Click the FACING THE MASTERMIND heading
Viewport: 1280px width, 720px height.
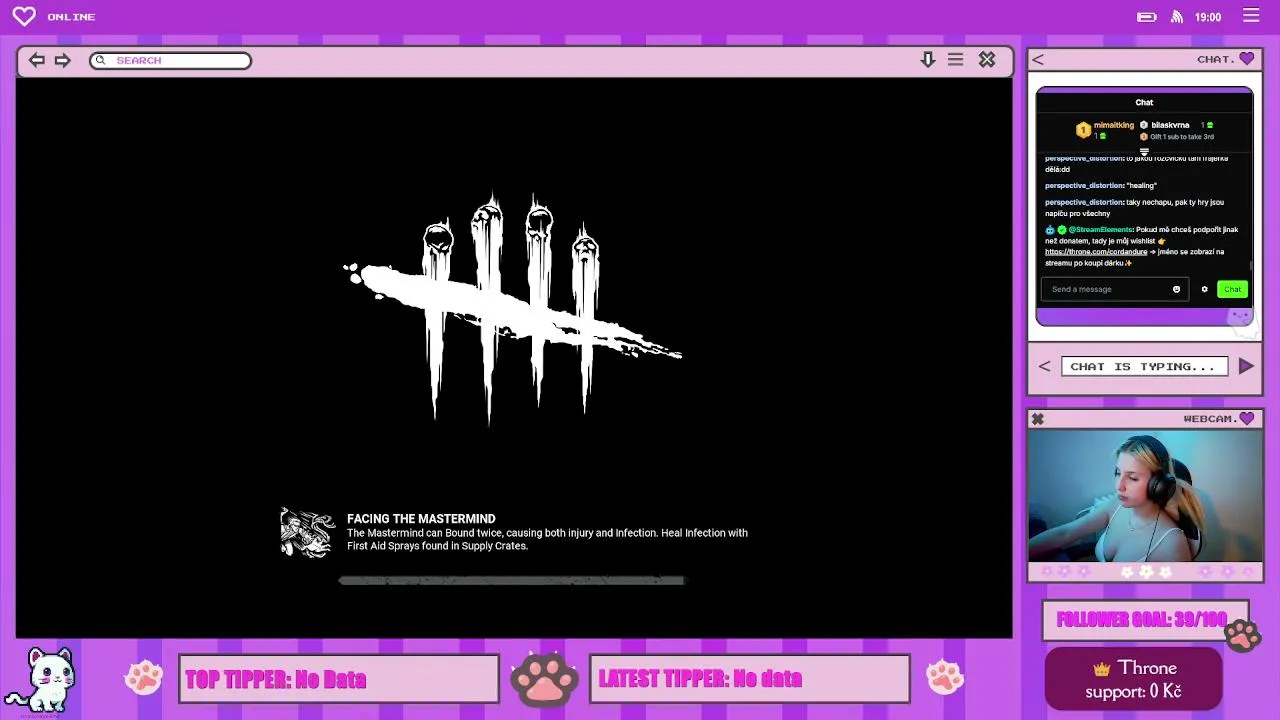tap(421, 519)
